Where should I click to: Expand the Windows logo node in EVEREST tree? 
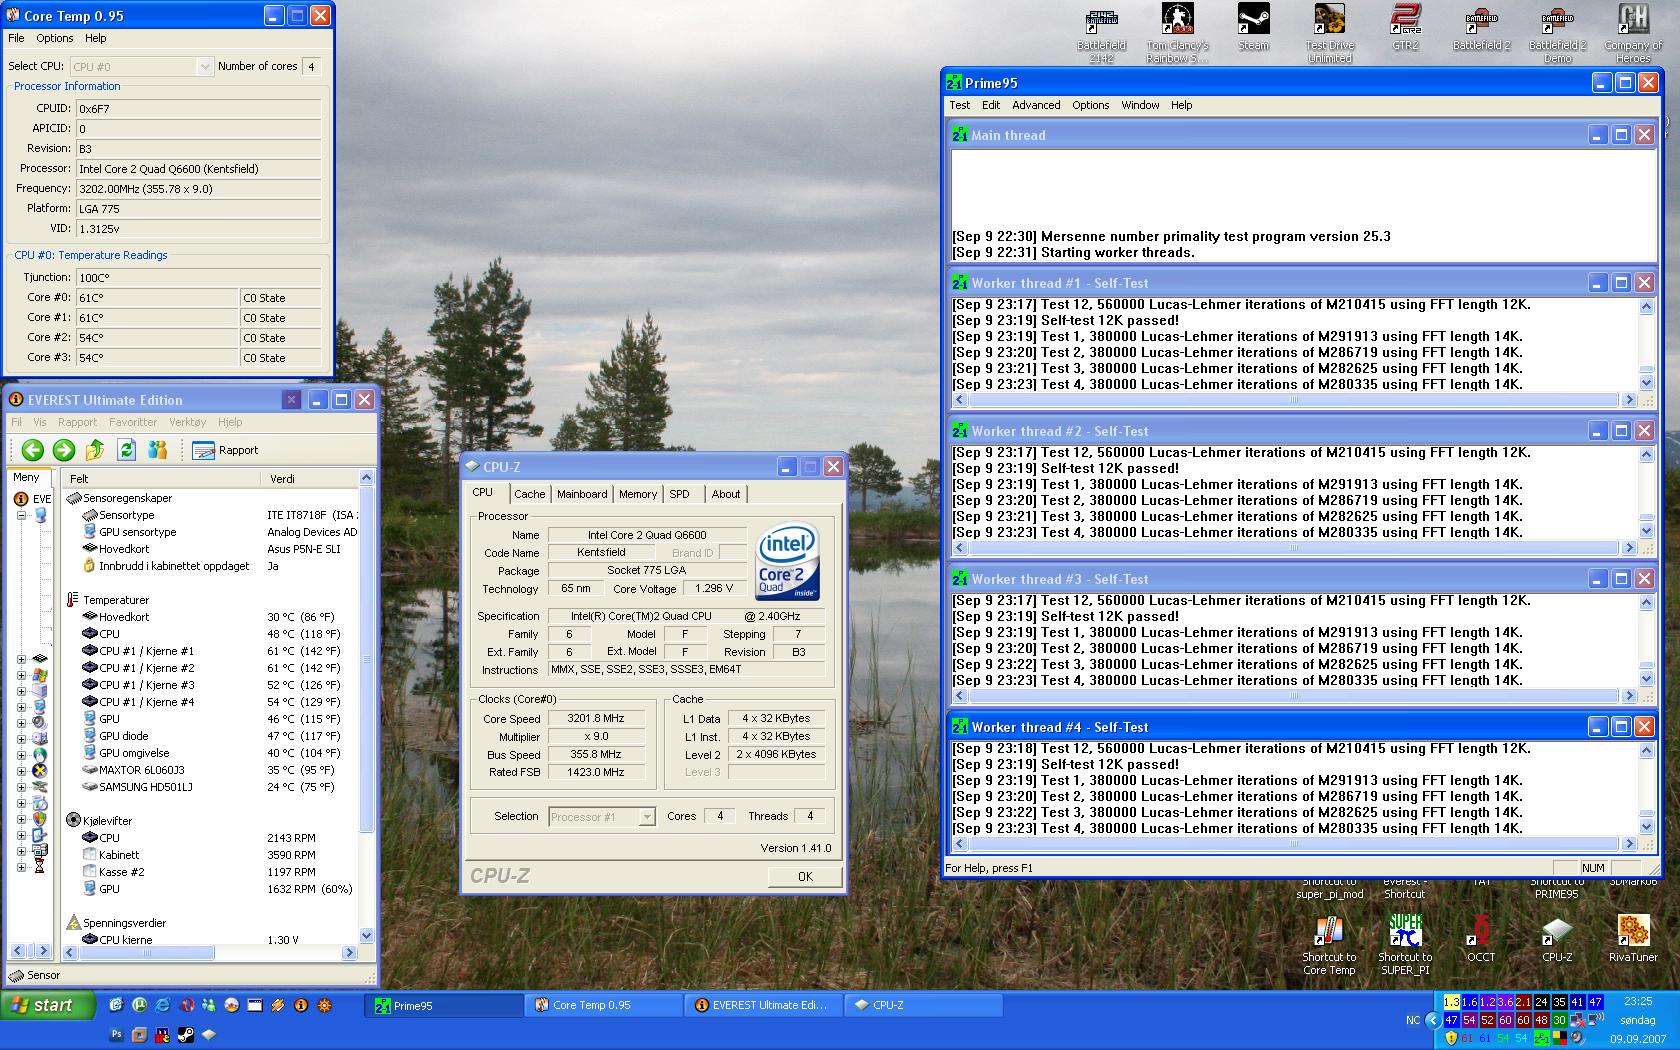(x=21, y=675)
